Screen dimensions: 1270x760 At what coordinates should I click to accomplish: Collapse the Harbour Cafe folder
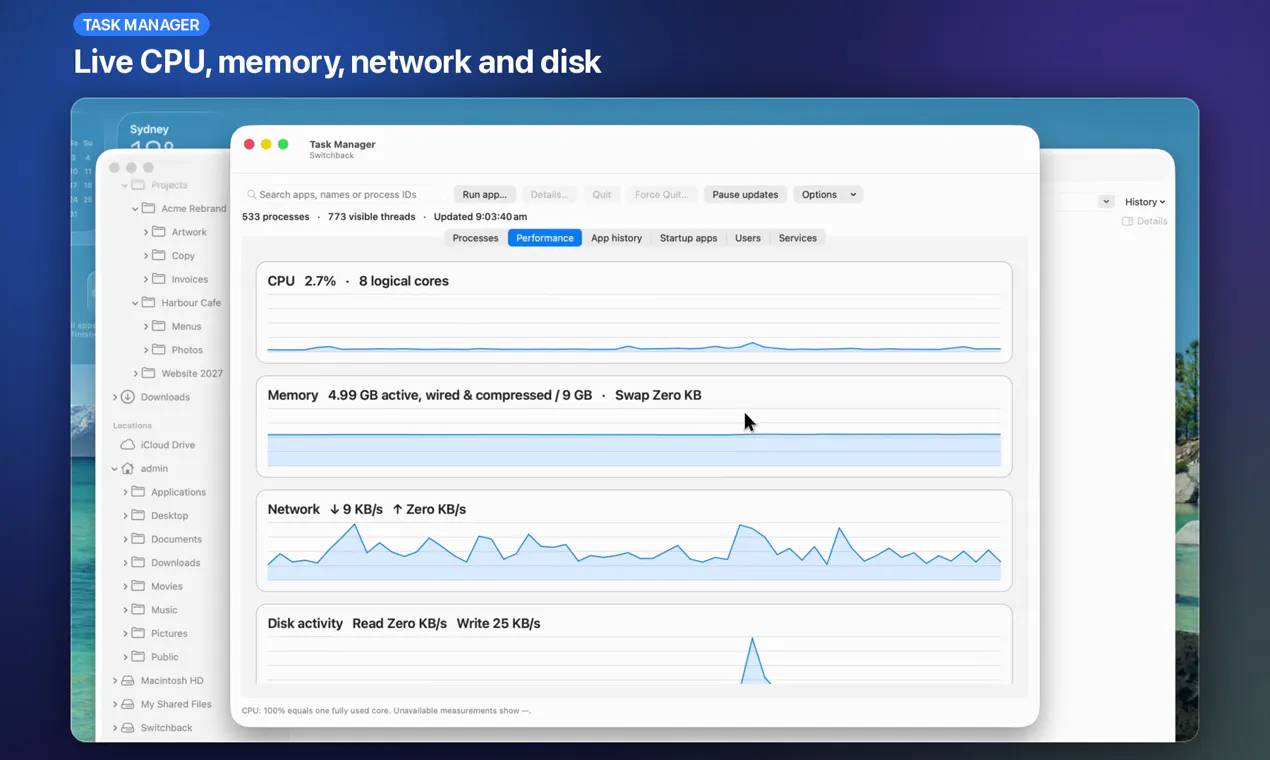click(x=135, y=303)
